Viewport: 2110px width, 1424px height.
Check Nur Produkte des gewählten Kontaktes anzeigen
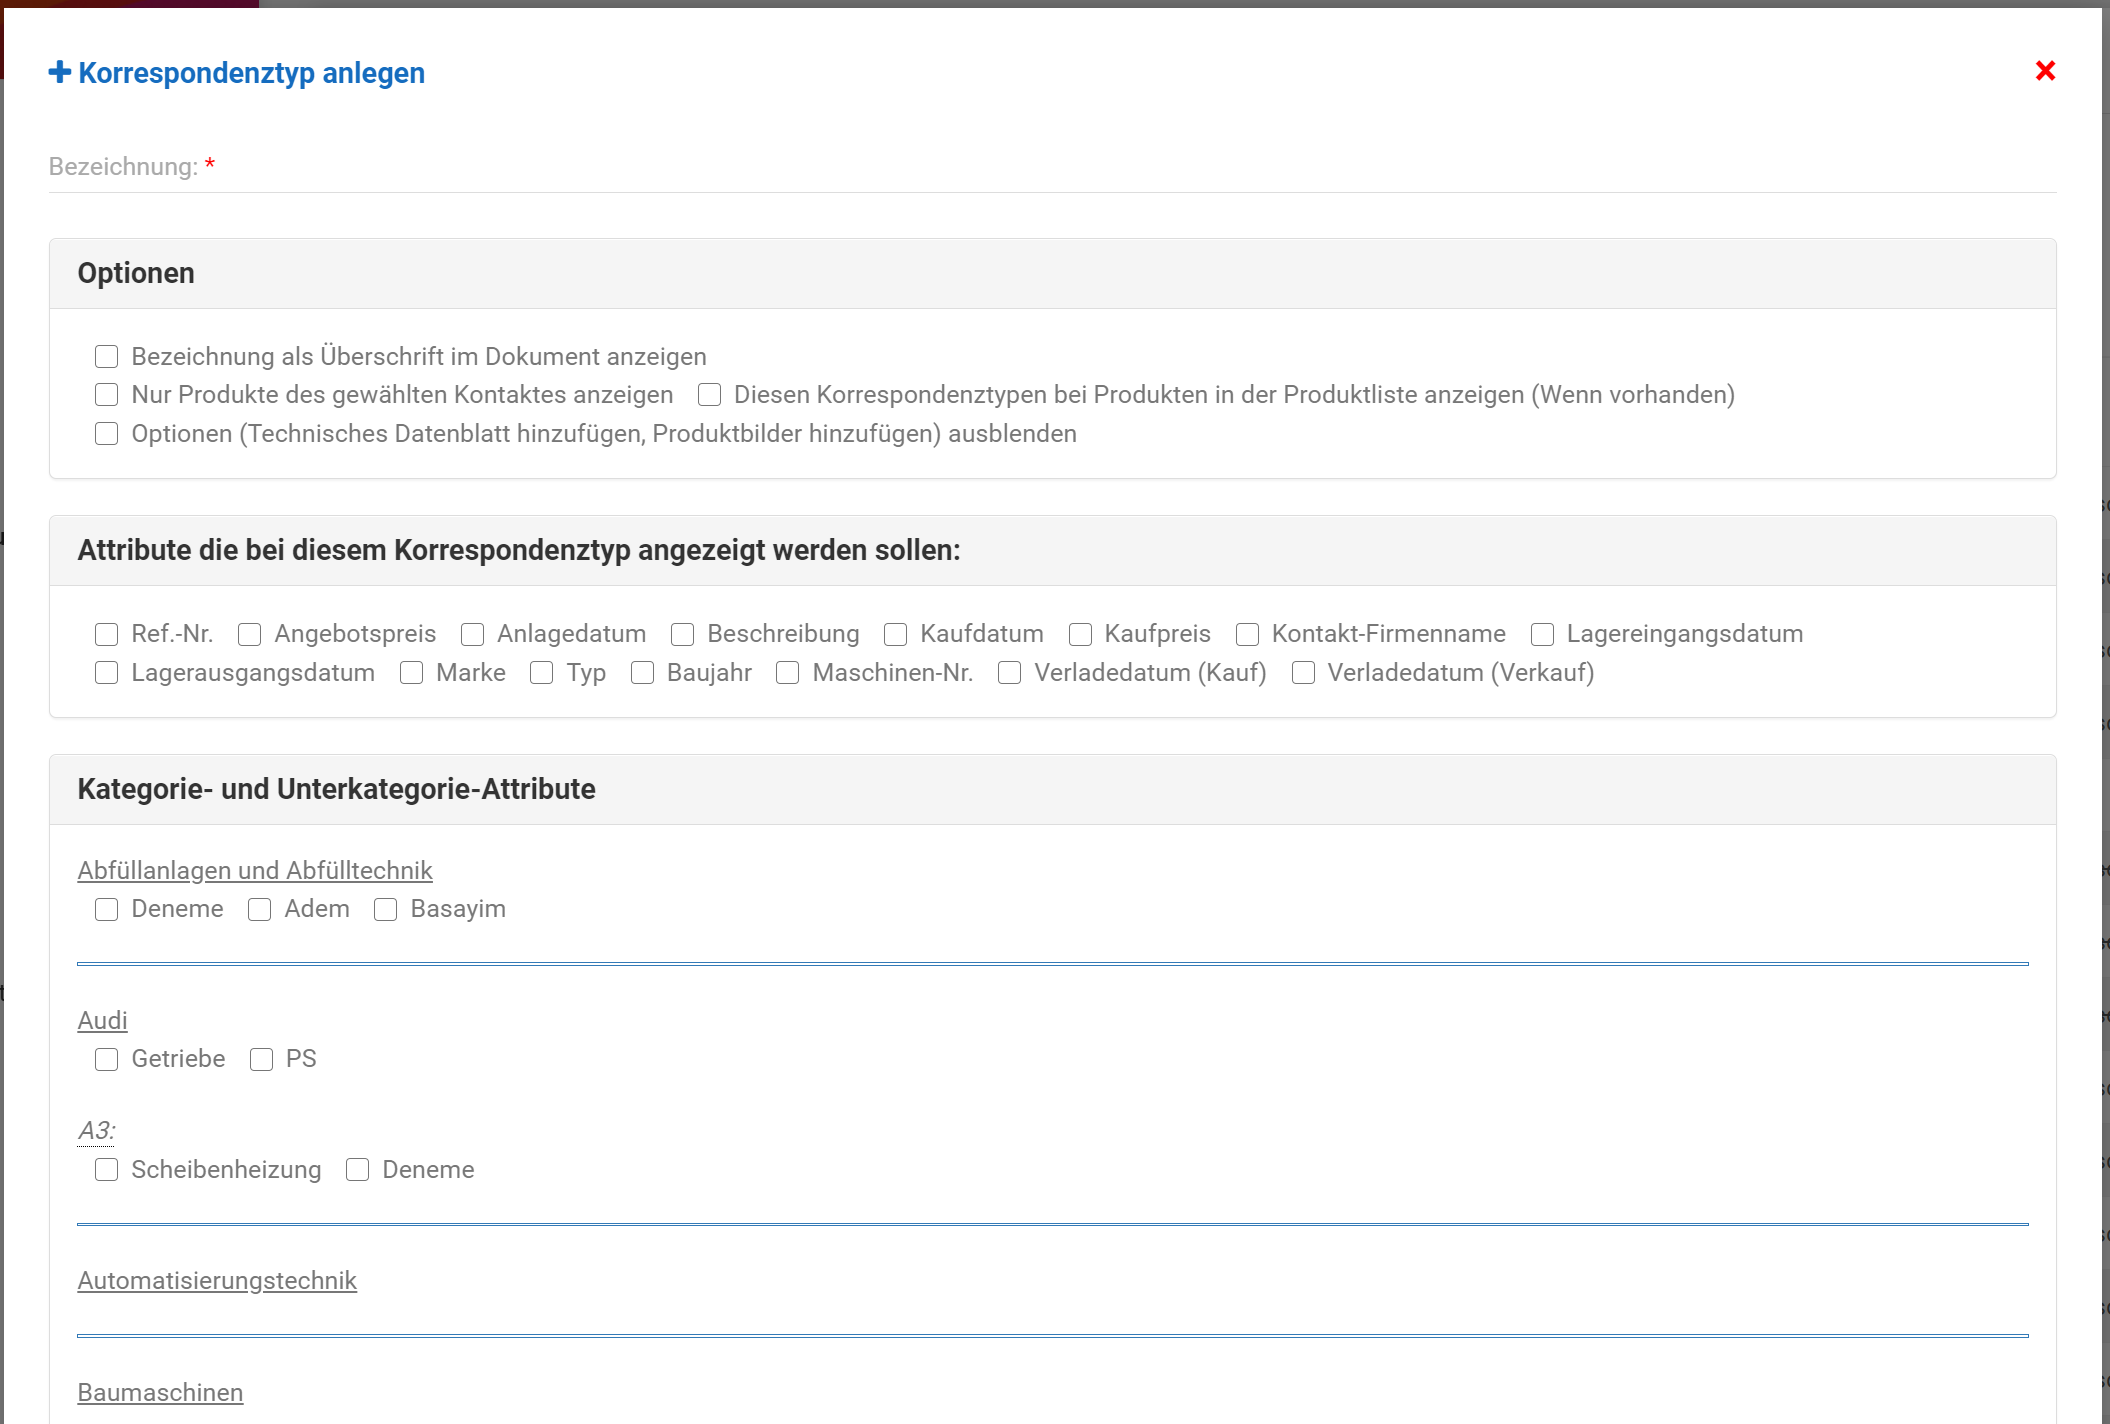(x=107, y=395)
